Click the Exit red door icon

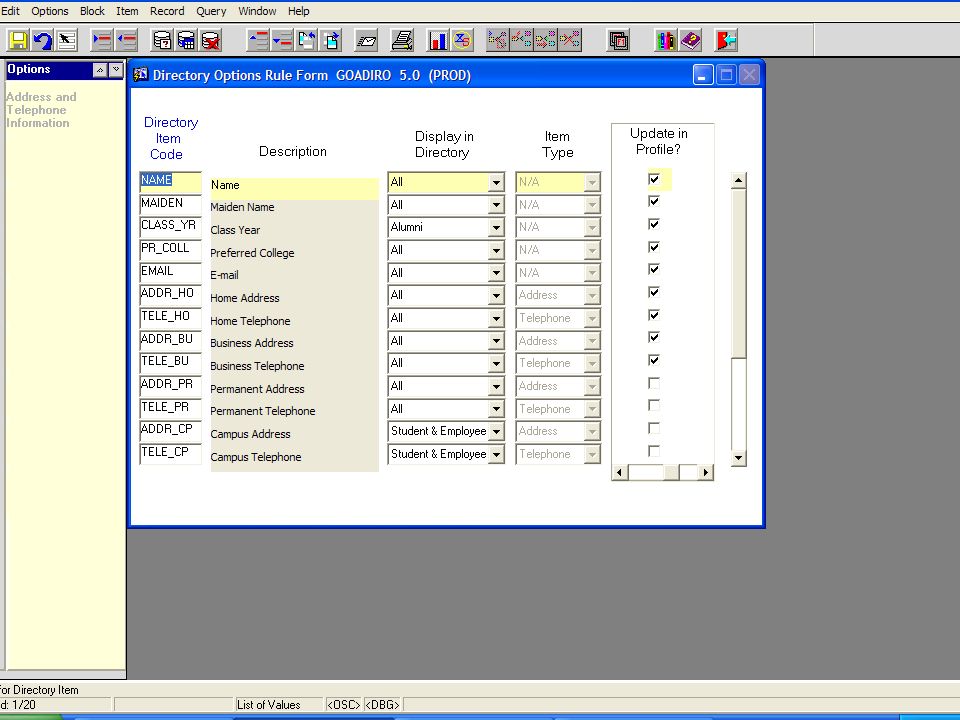[726, 41]
